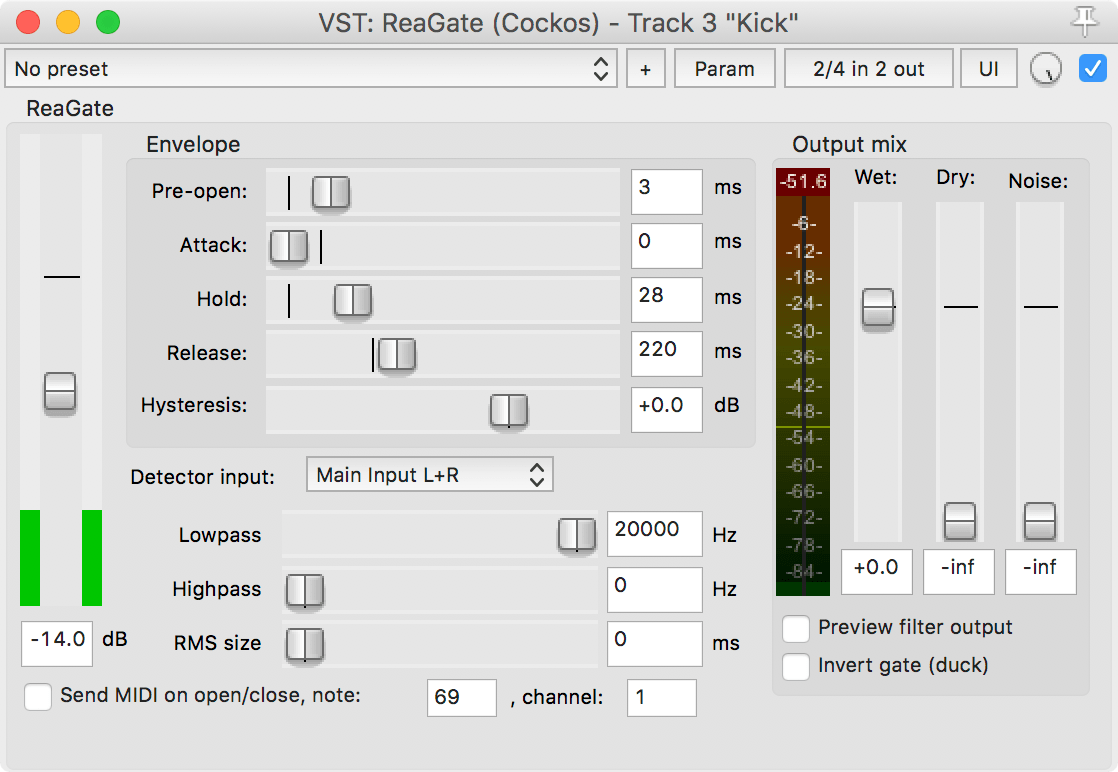This screenshot has height=772, width=1118.
Task: Click the Wet output fader handle
Action: click(878, 308)
